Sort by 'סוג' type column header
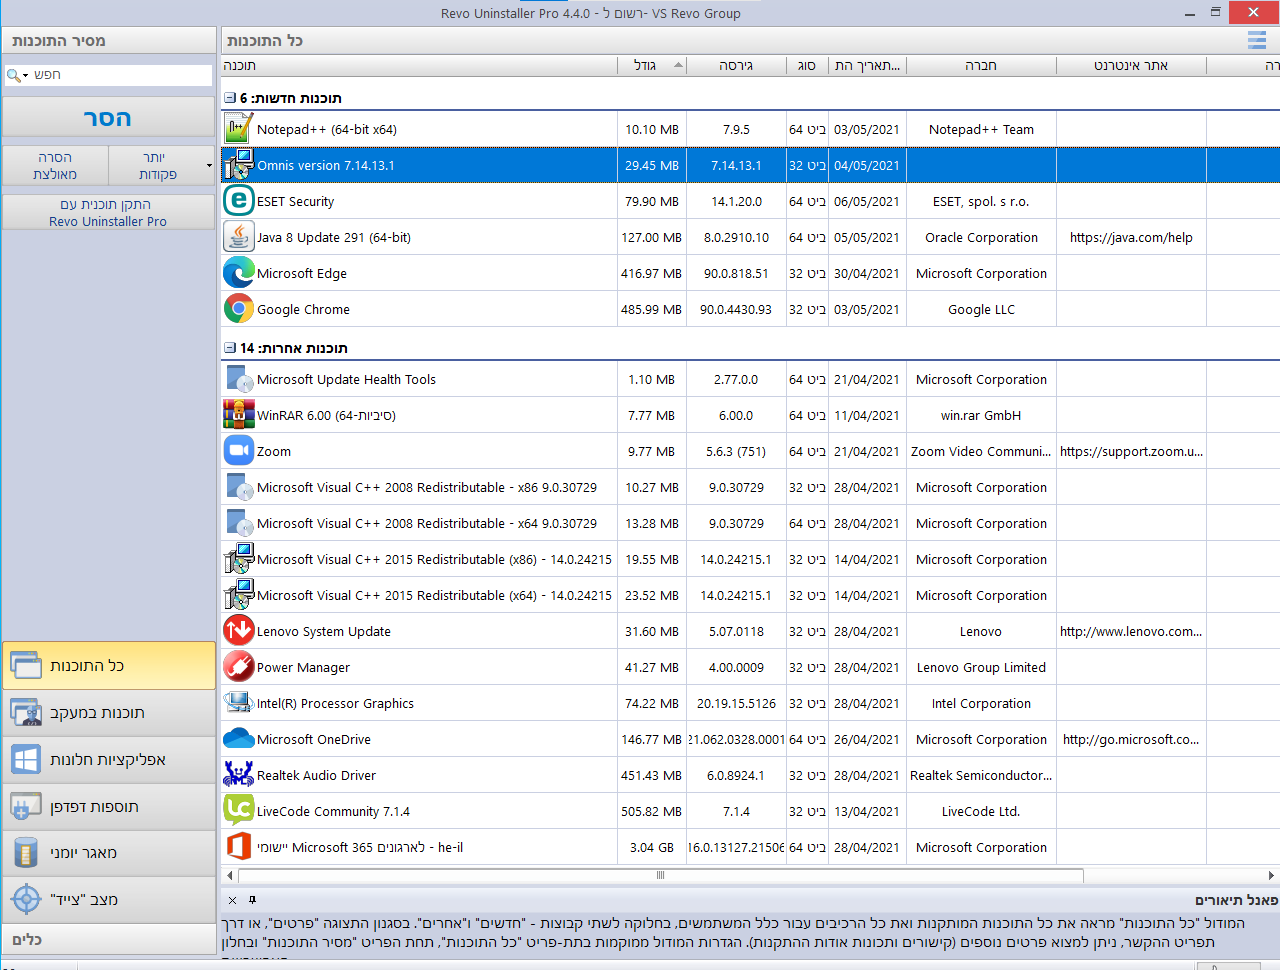The width and height of the screenshot is (1280, 970). click(807, 65)
